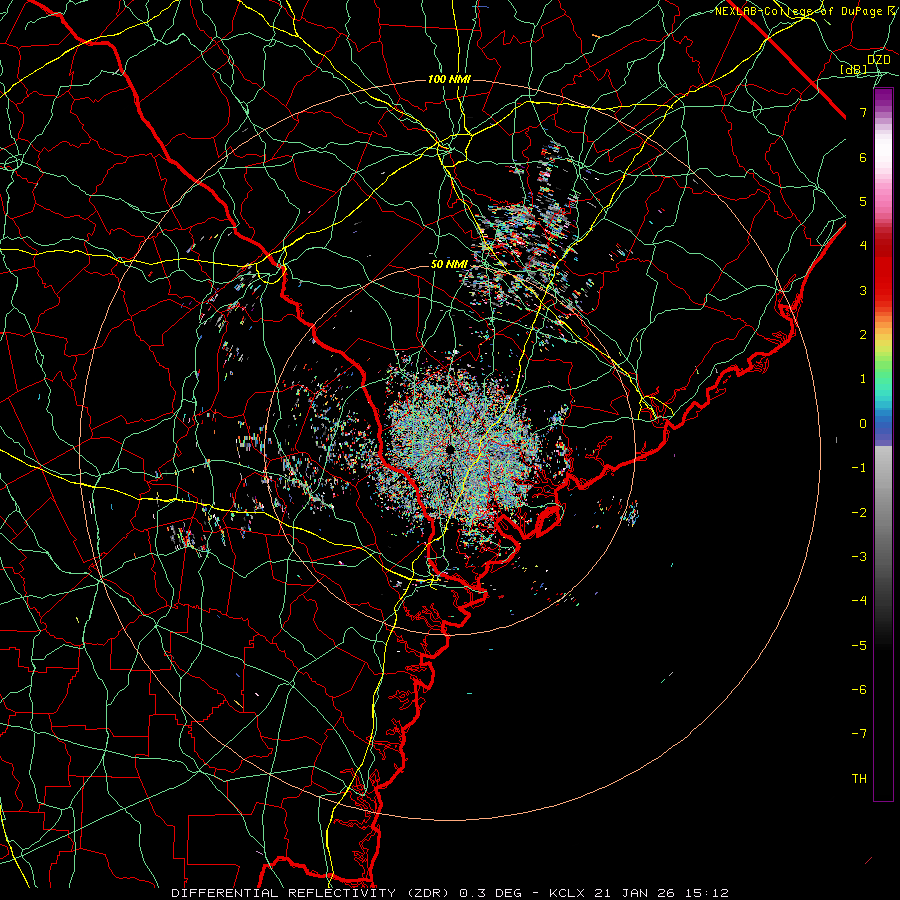Click the "[dB]" unit label

pyautogui.click(x=854, y=70)
